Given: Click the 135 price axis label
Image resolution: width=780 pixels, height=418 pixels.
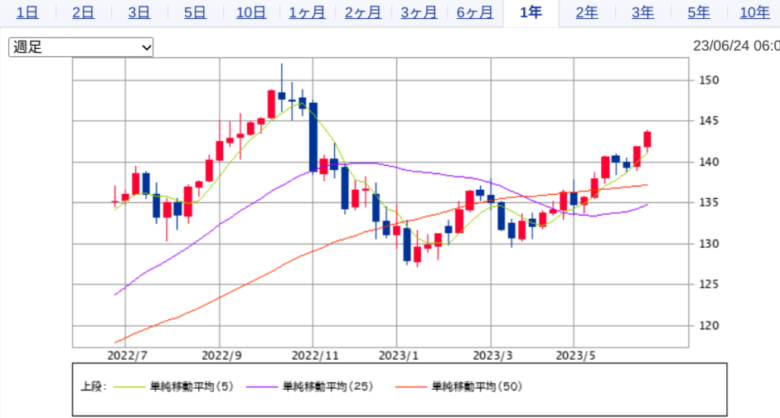Looking at the screenshot, I should click(708, 203).
